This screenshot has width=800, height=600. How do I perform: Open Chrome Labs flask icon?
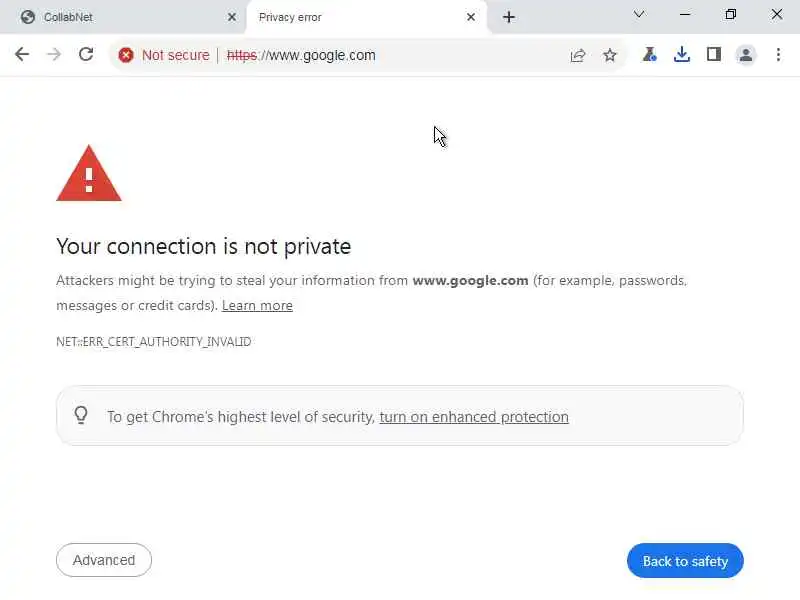[650, 55]
